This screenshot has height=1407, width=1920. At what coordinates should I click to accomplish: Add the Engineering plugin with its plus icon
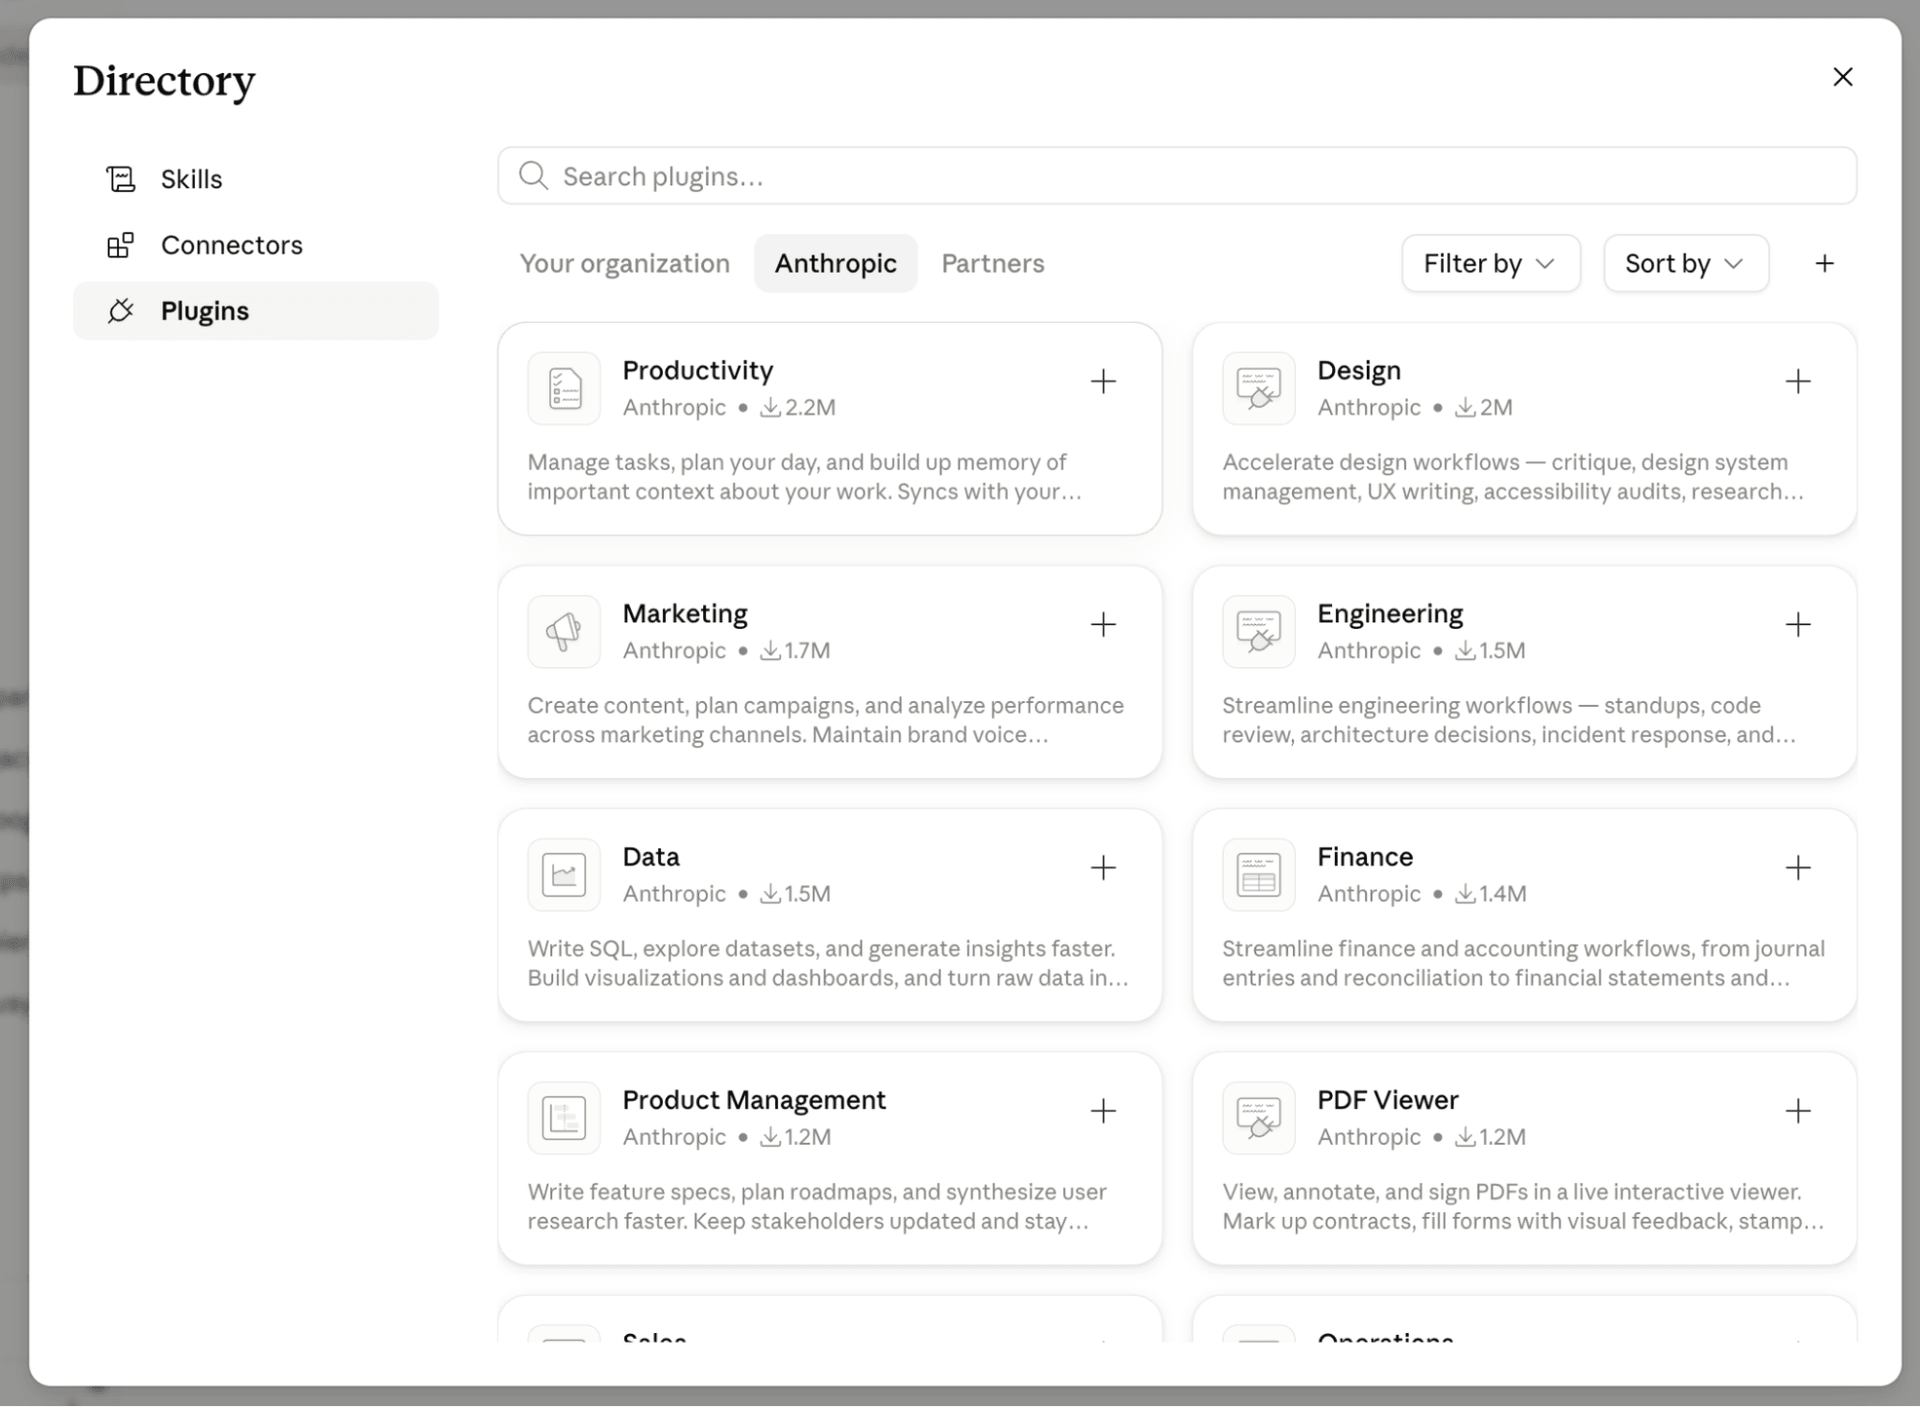point(1798,624)
